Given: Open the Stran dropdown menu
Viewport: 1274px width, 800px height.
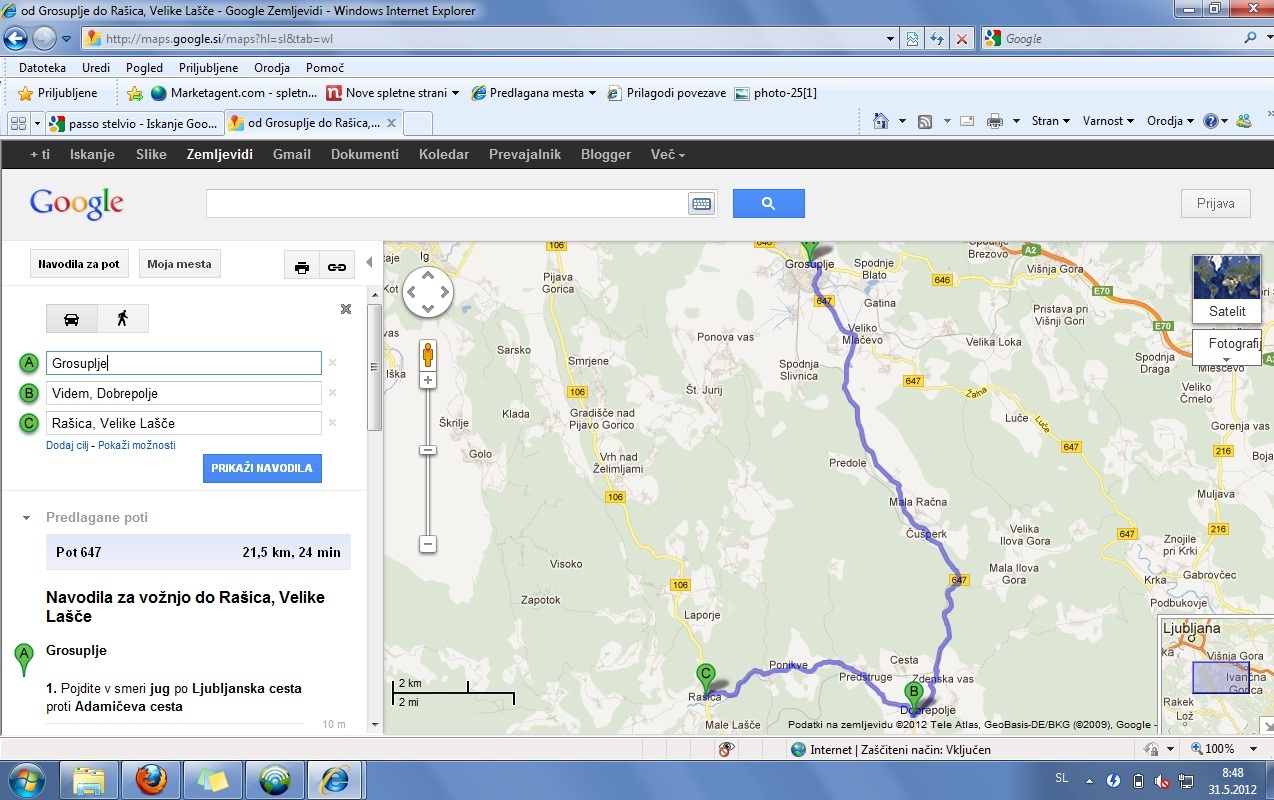Looking at the screenshot, I should [x=1051, y=121].
